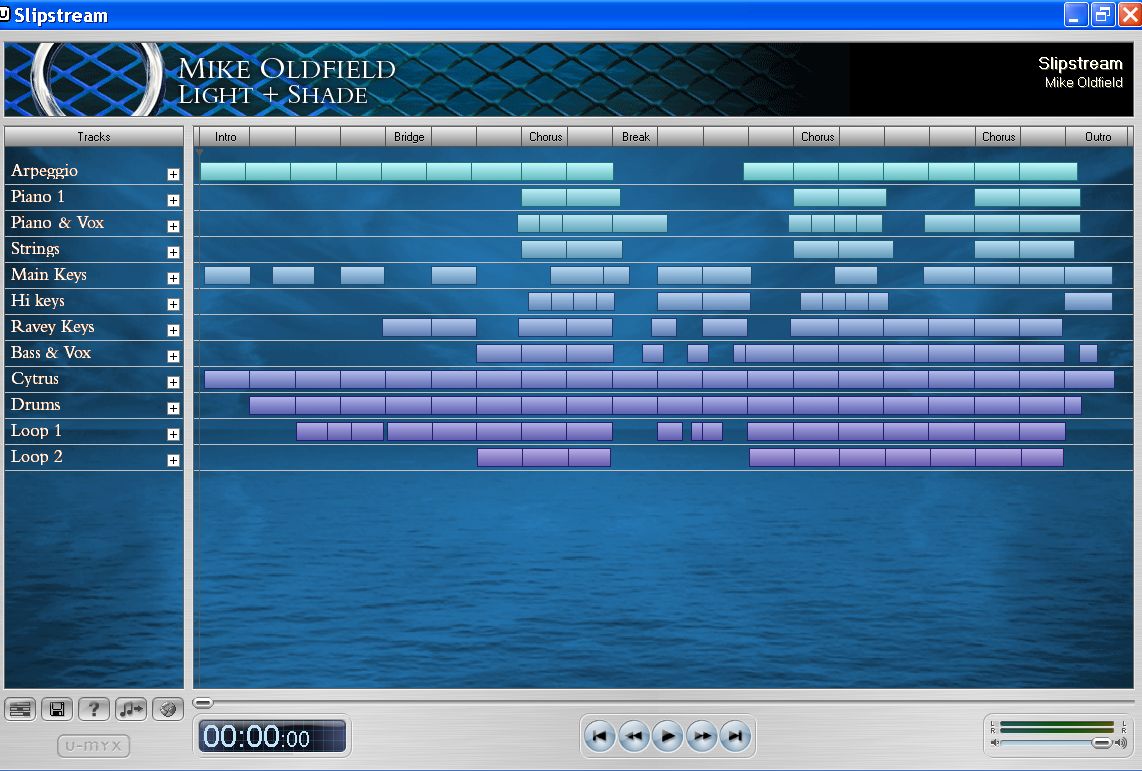Select the Chorus marker following the Break
1142x771 pixels.
tap(817, 137)
